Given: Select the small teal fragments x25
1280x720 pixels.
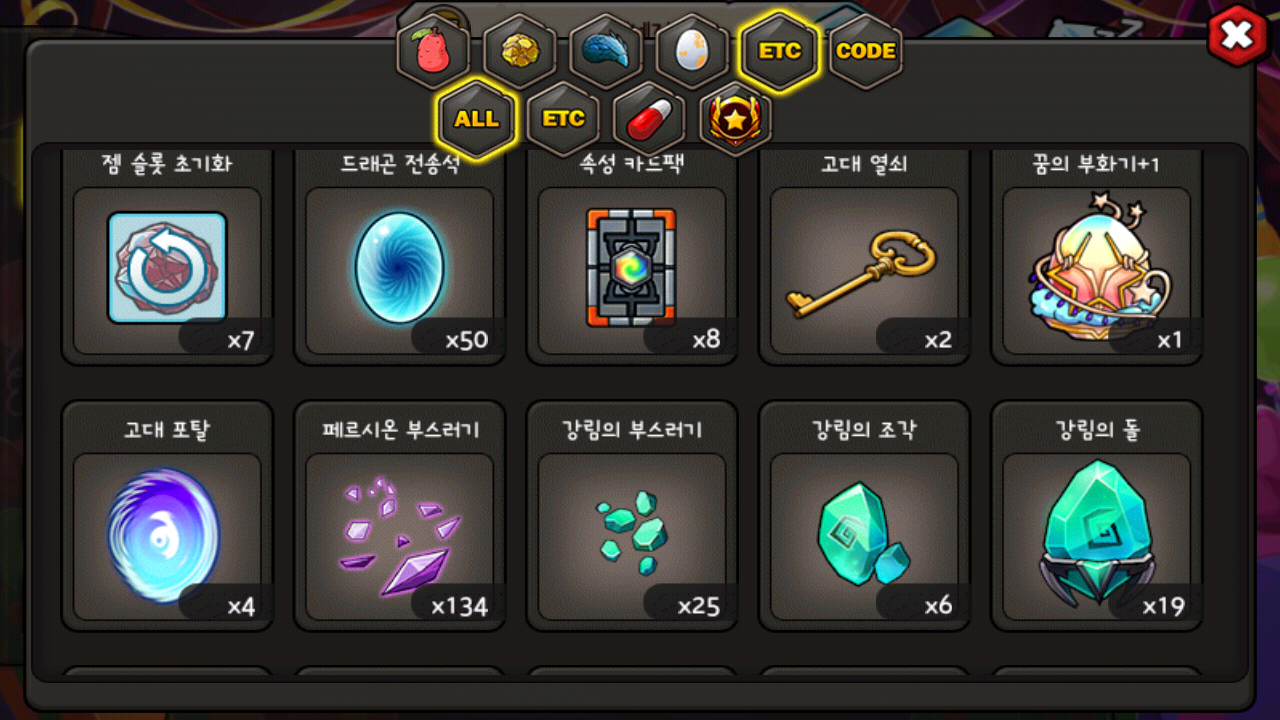Looking at the screenshot, I should pyautogui.click(x=632, y=516).
